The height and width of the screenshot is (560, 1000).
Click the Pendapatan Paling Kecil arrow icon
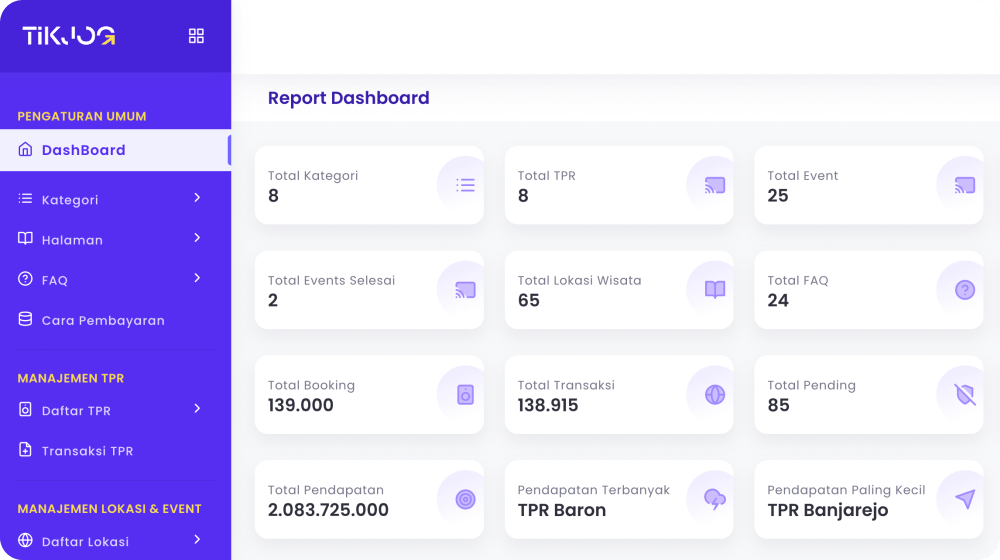(x=965, y=500)
